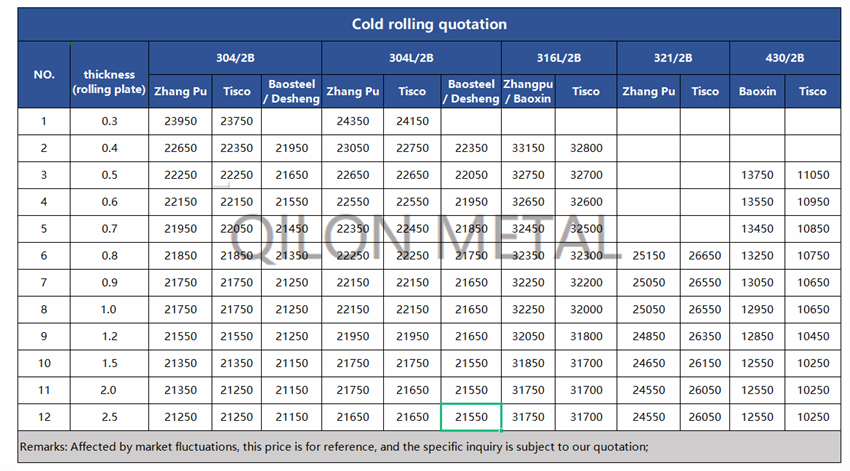This screenshot has height=471, width=850.
Task: Select the thickness (rolling plate) header
Action: pyautogui.click(x=109, y=82)
